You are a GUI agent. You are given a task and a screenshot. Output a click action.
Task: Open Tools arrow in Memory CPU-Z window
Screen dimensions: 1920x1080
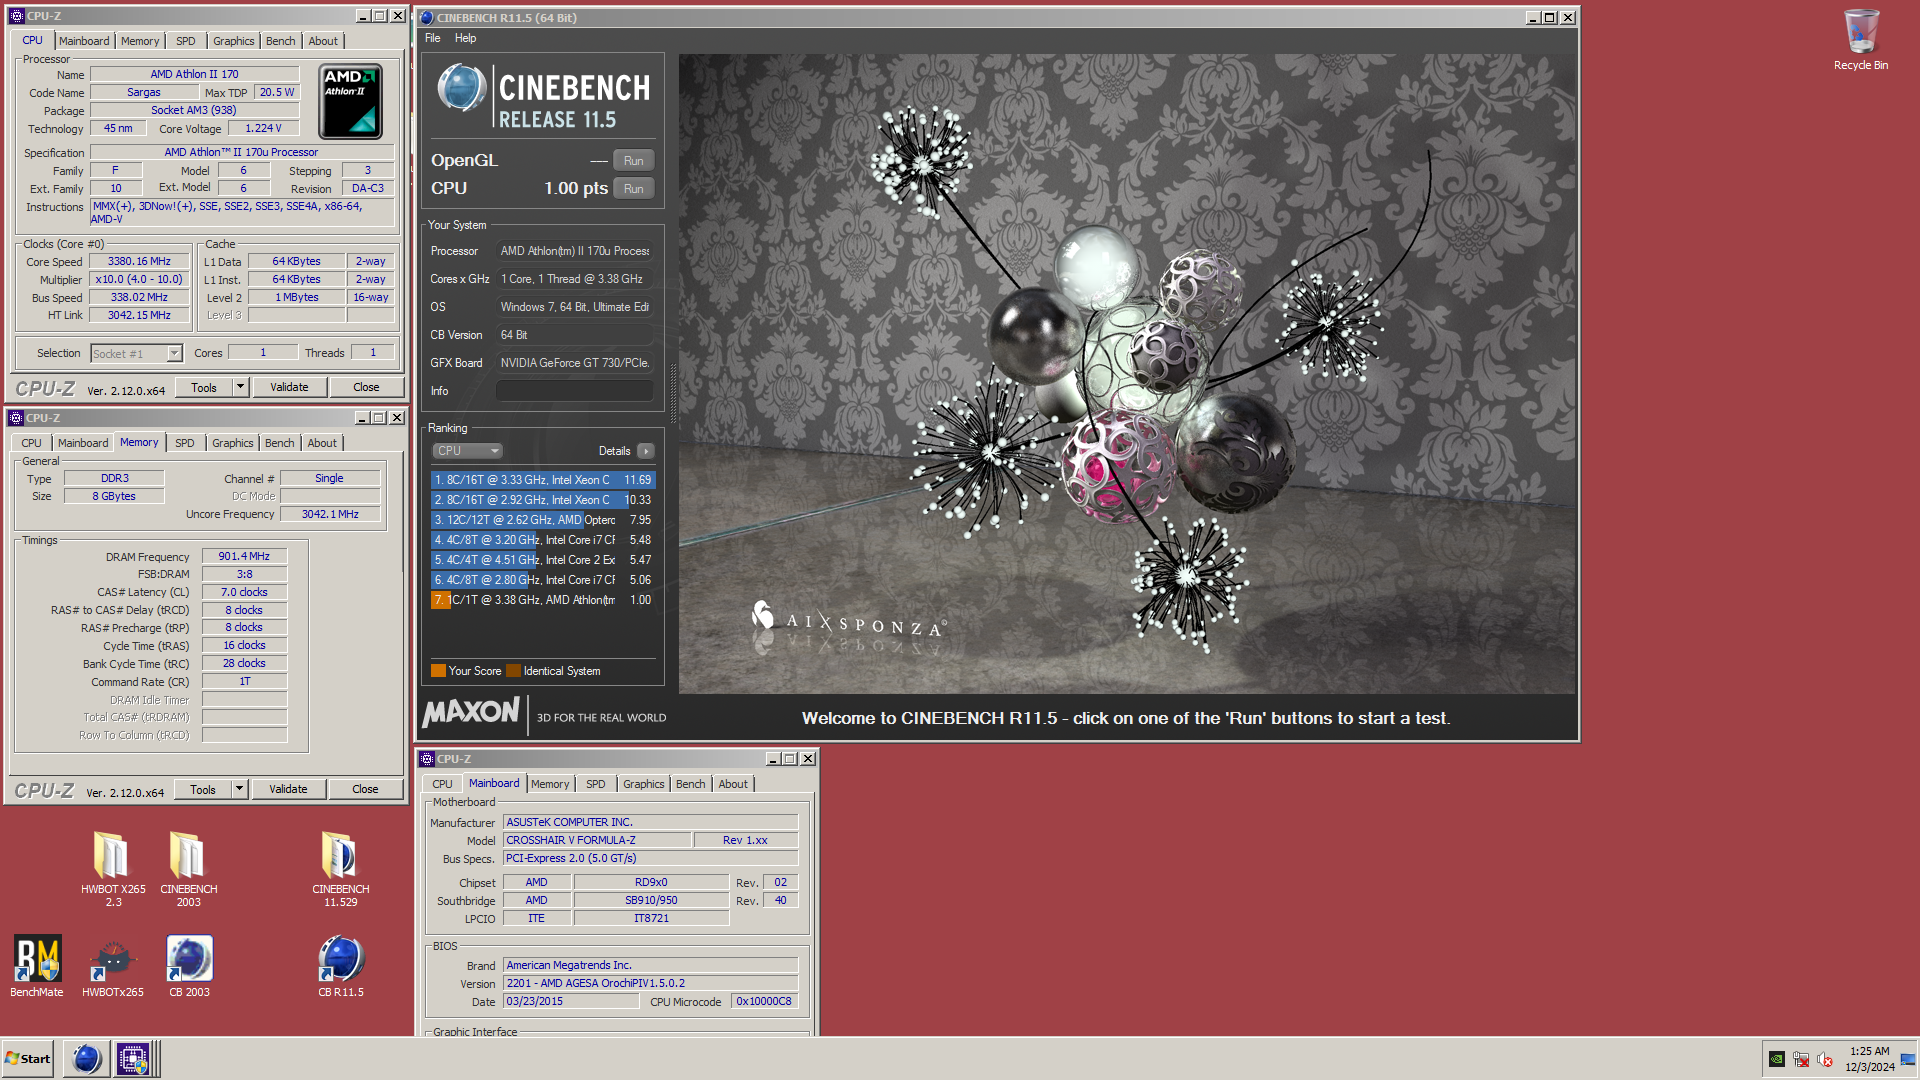[x=239, y=789]
